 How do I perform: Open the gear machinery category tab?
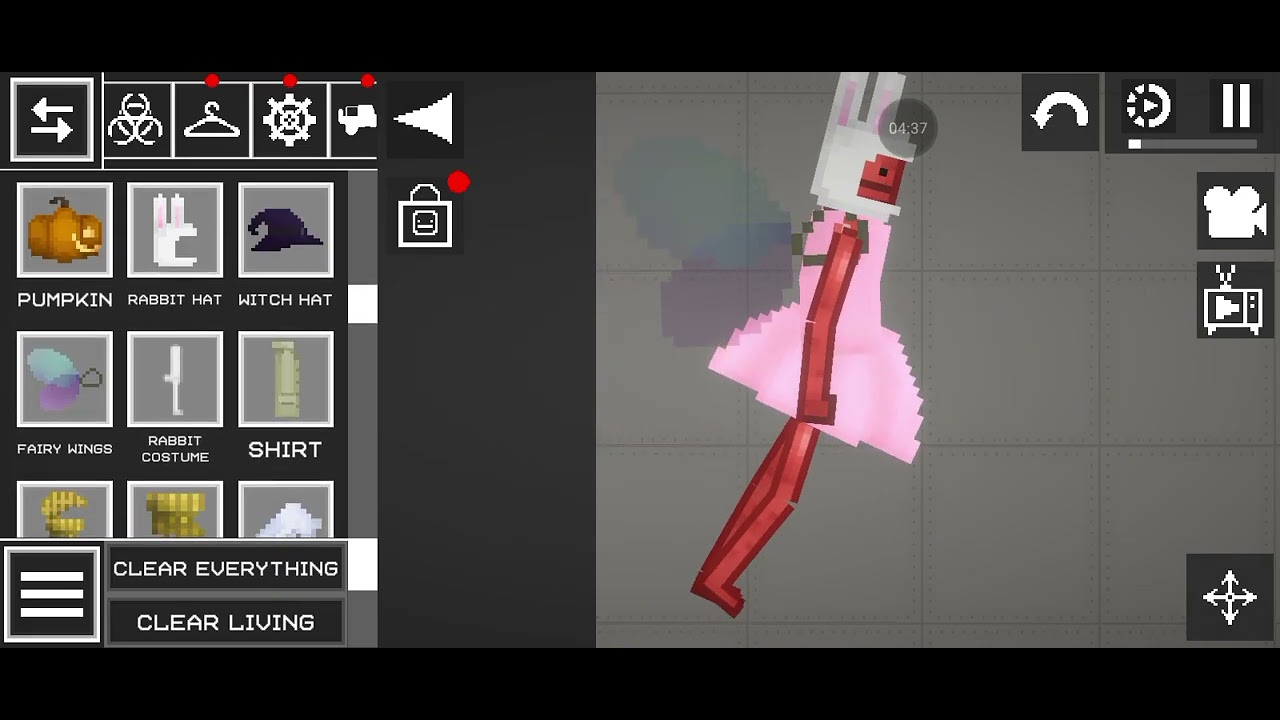click(289, 120)
